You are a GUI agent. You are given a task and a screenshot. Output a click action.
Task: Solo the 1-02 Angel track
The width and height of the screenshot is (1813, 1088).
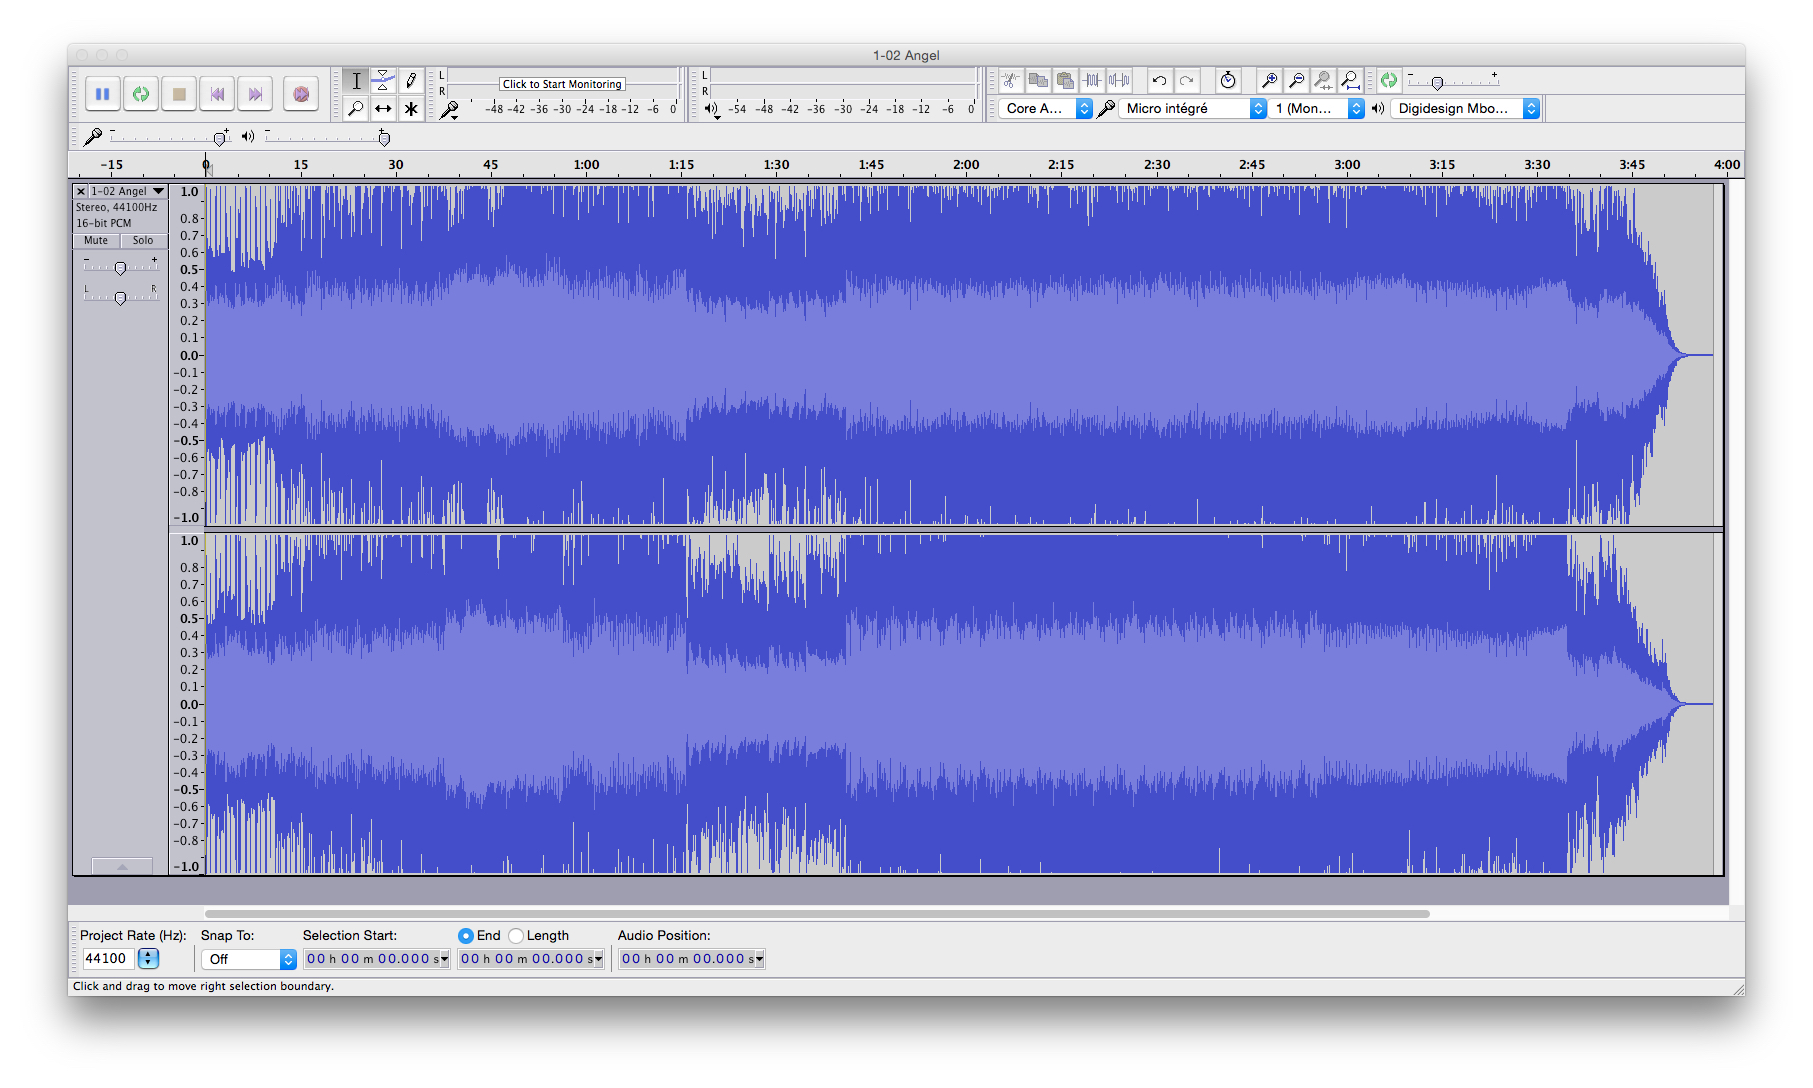pyautogui.click(x=143, y=240)
